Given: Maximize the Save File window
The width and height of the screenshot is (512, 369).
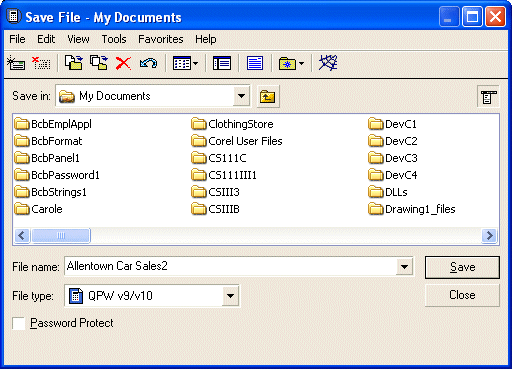Looking at the screenshot, I should tap(472, 17).
